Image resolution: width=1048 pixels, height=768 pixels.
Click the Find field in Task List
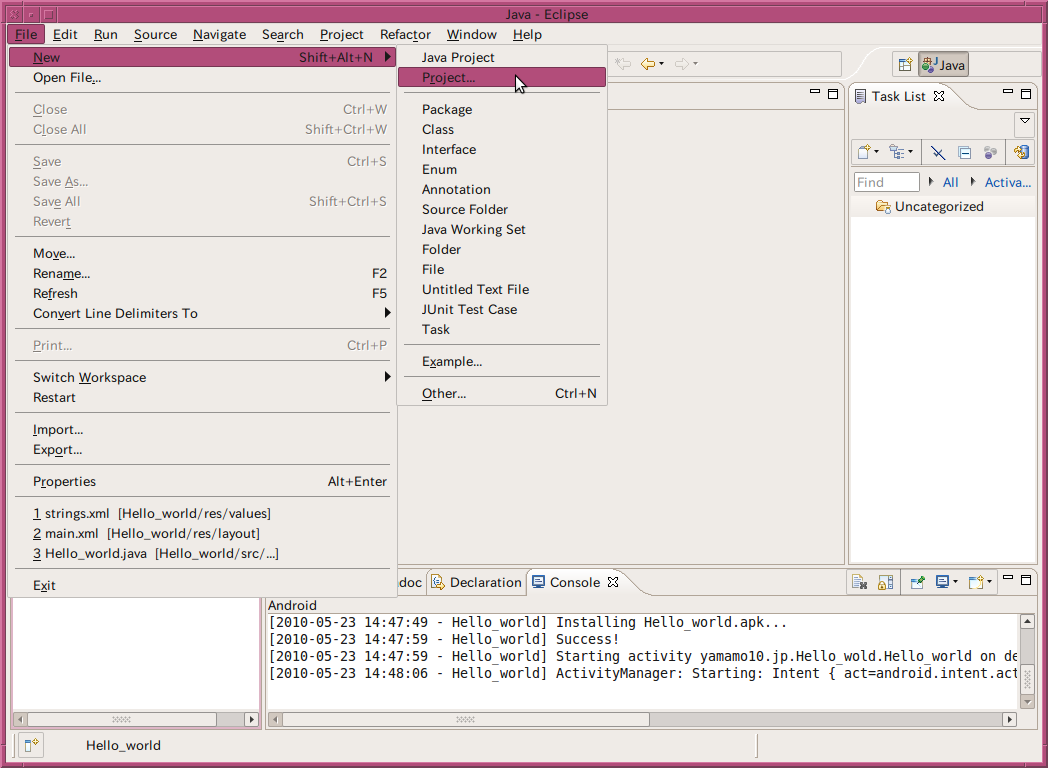coord(887,182)
